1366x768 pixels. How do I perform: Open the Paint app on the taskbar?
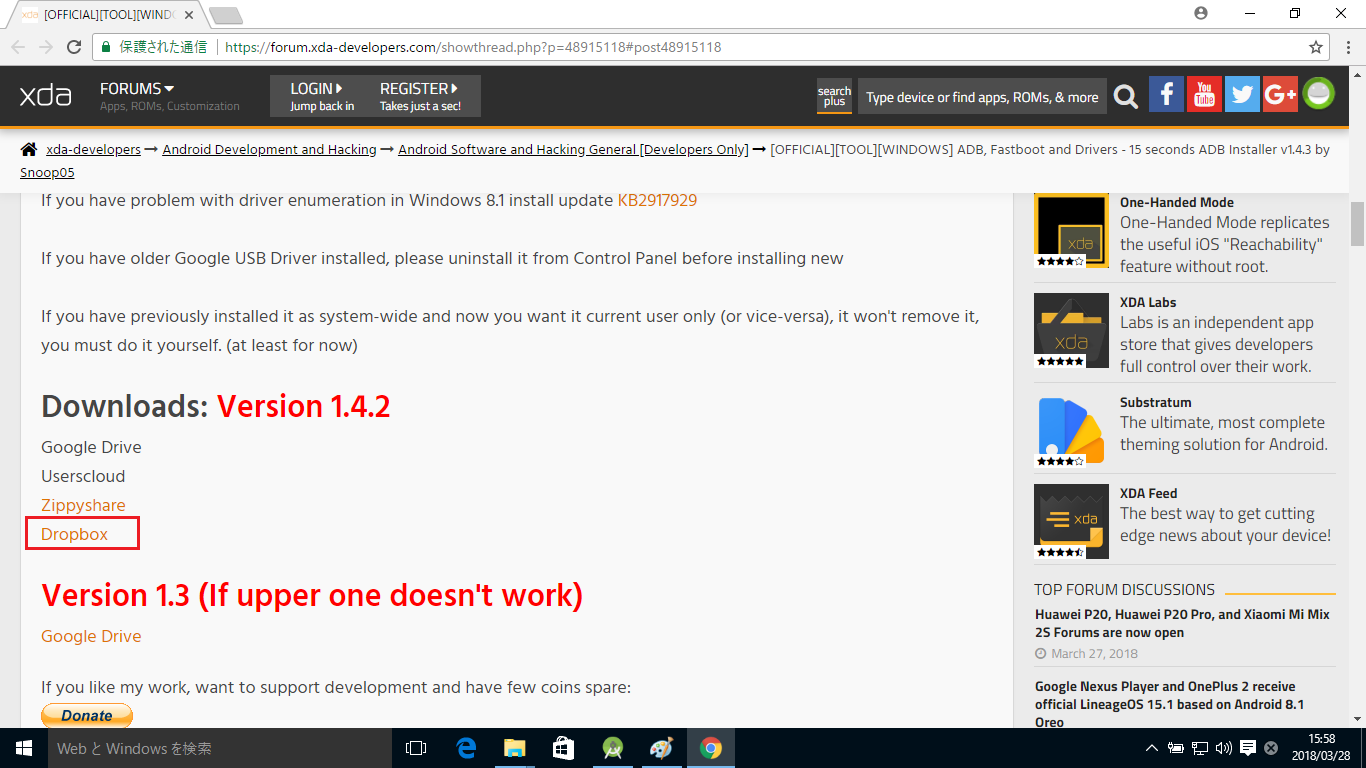(662, 748)
